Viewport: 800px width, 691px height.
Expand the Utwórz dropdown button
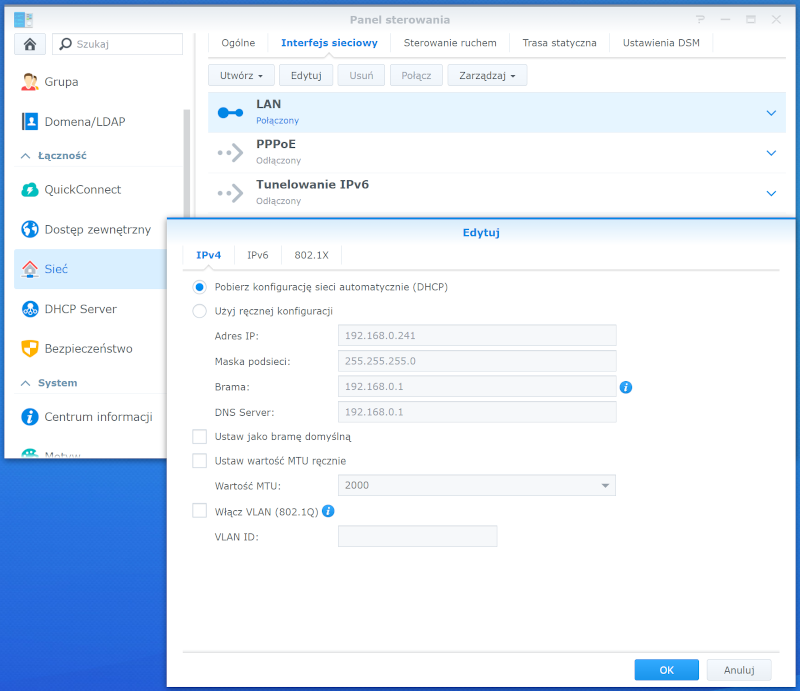click(x=240, y=75)
